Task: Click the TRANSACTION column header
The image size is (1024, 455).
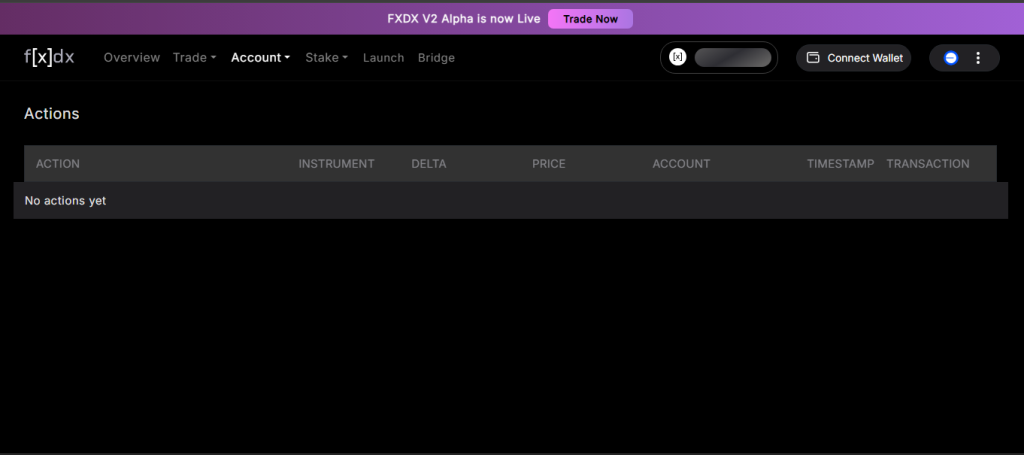Action: (927, 164)
